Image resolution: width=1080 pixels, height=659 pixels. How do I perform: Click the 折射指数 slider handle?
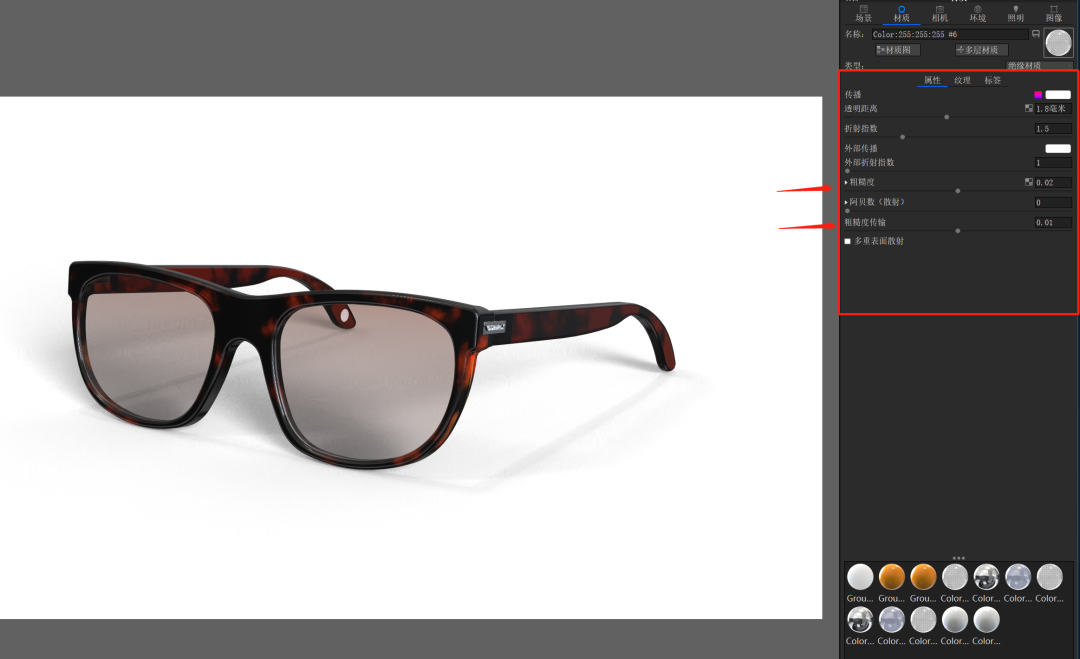click(902, 137)
